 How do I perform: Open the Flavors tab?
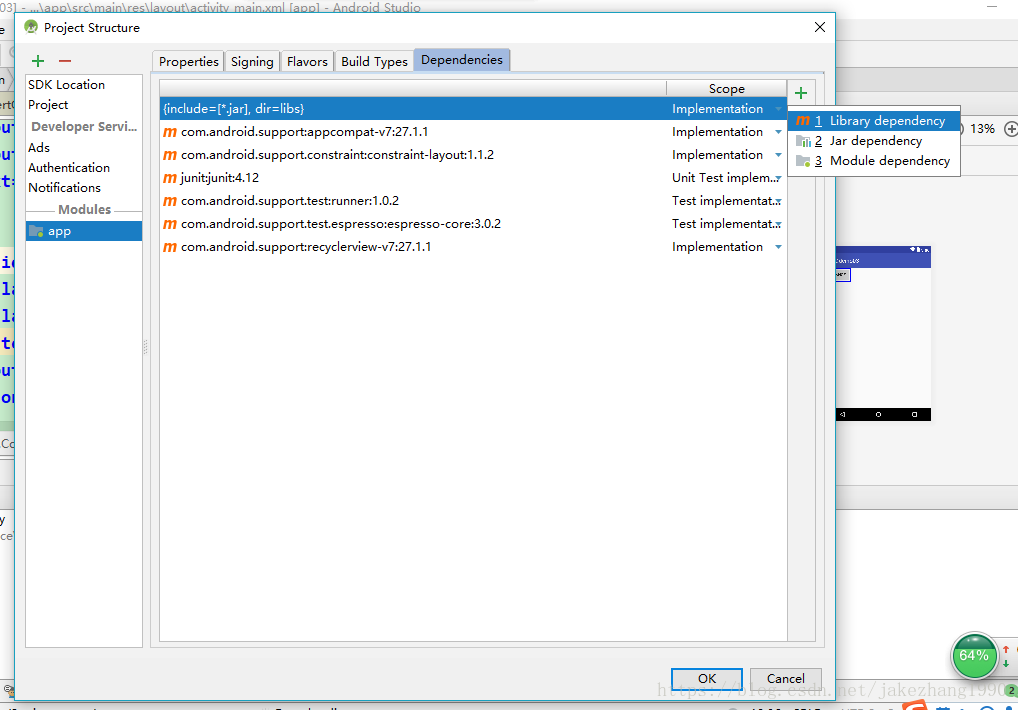(307, 62)
